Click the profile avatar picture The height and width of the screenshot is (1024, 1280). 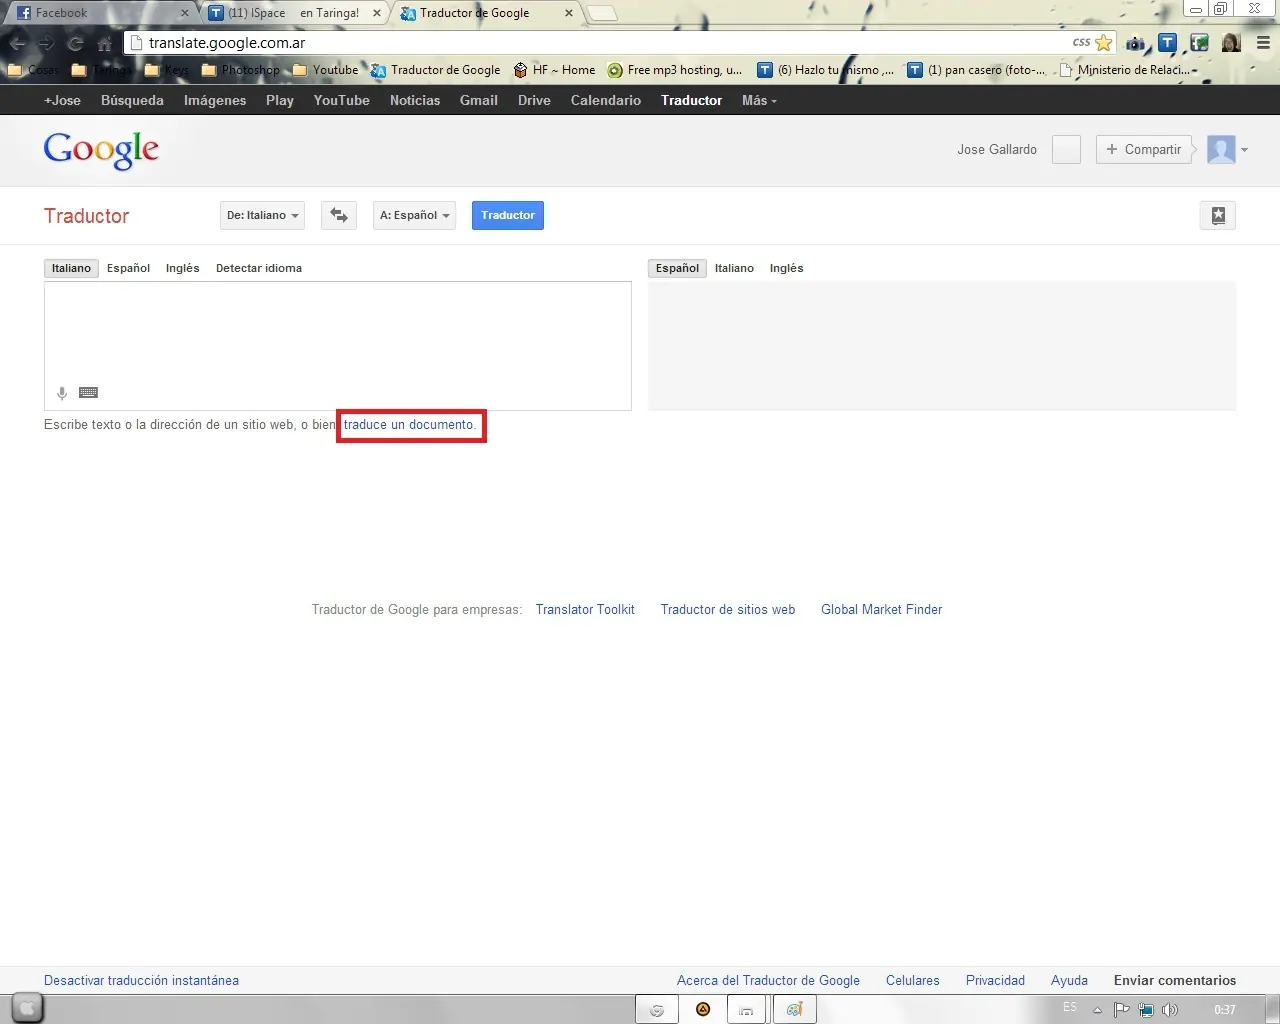1221,149
